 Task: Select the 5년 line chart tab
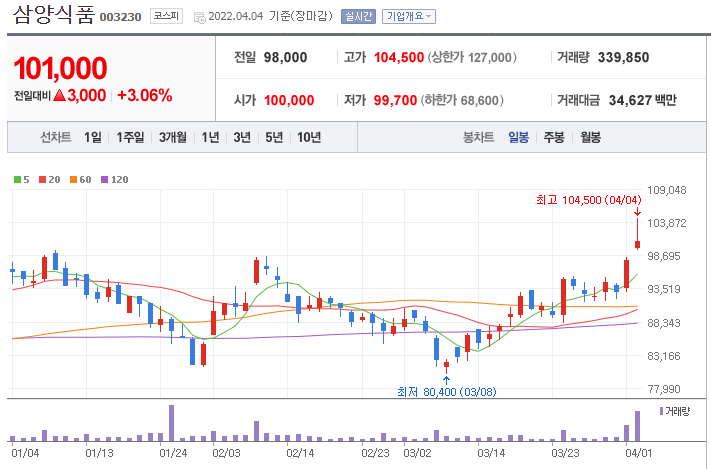(x=274, y=137)
